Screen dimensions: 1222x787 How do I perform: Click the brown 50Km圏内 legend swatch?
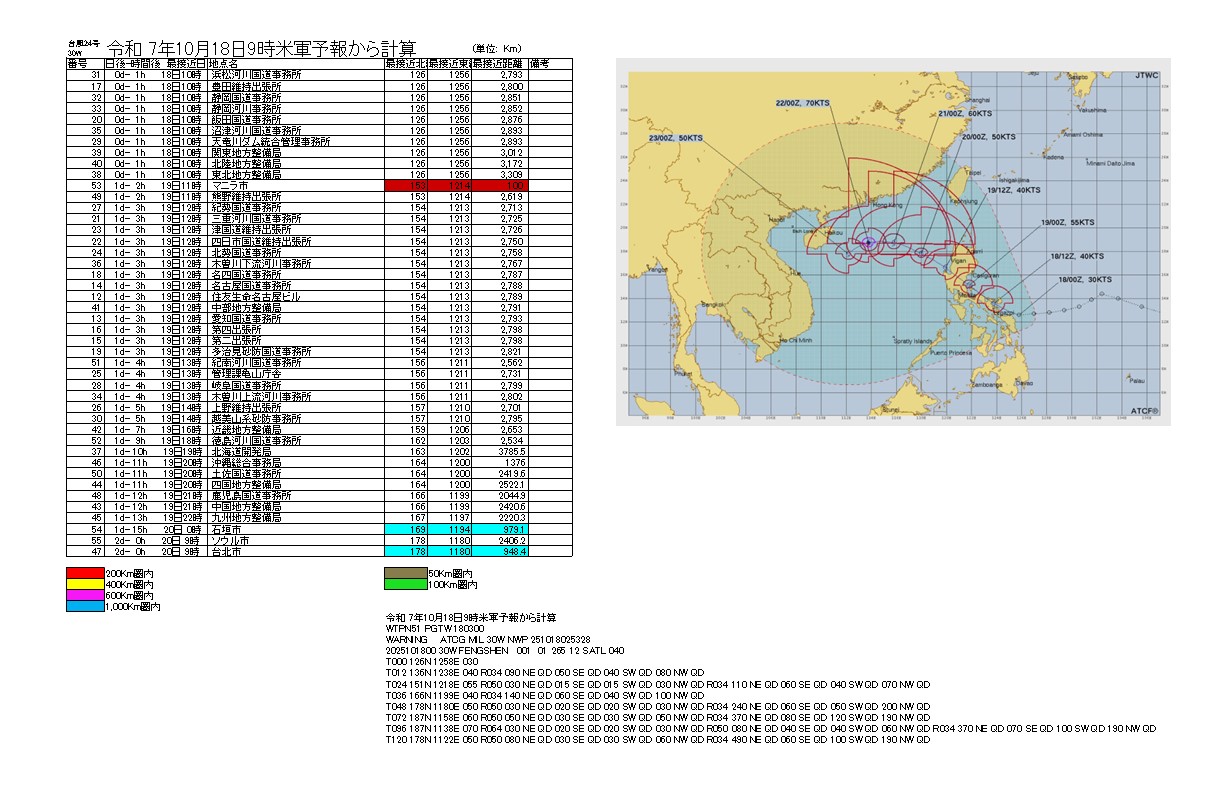(x=406, y=573)
